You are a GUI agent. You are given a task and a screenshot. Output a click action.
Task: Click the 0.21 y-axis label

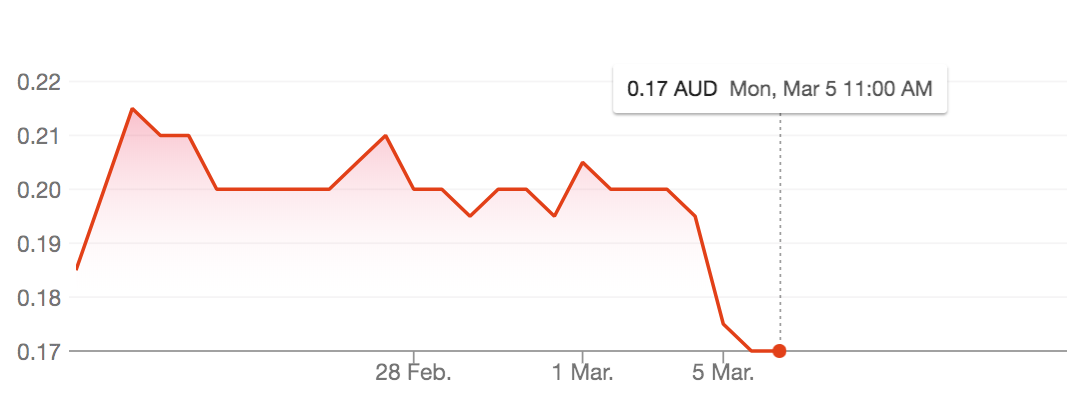pyautogui.click(x=39, y=136)
